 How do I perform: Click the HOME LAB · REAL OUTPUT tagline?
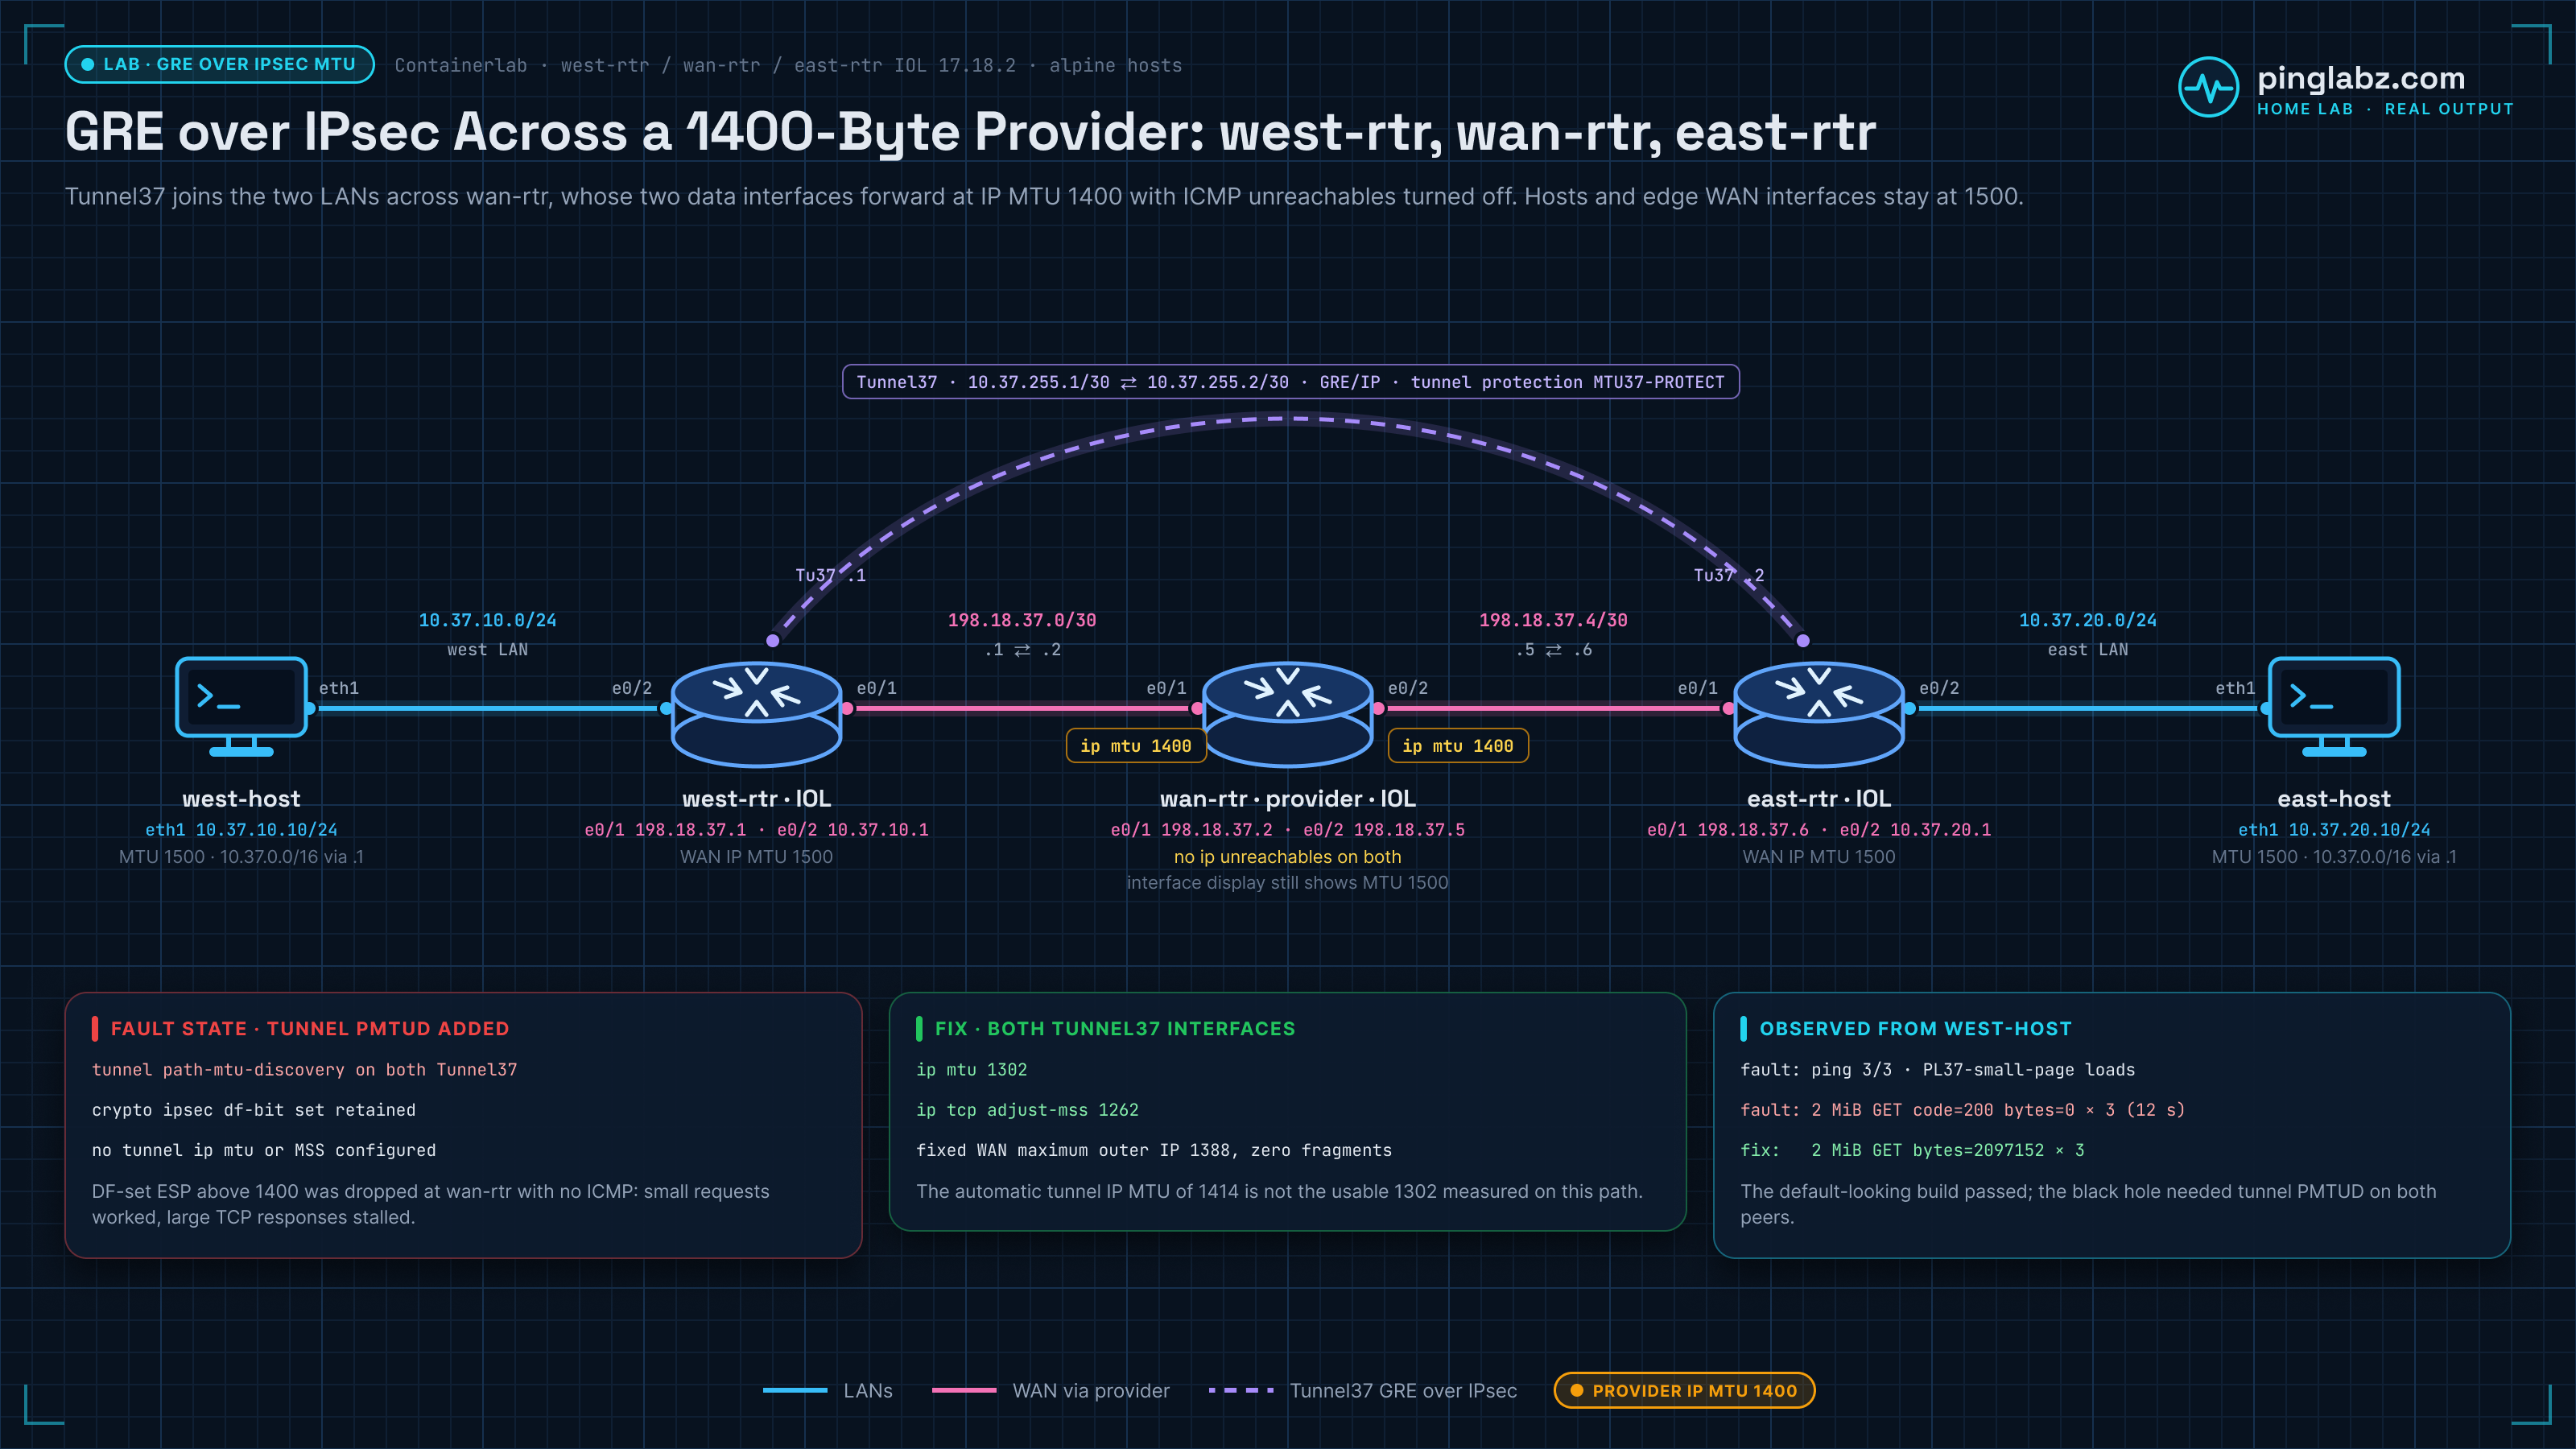point(2385,109)
